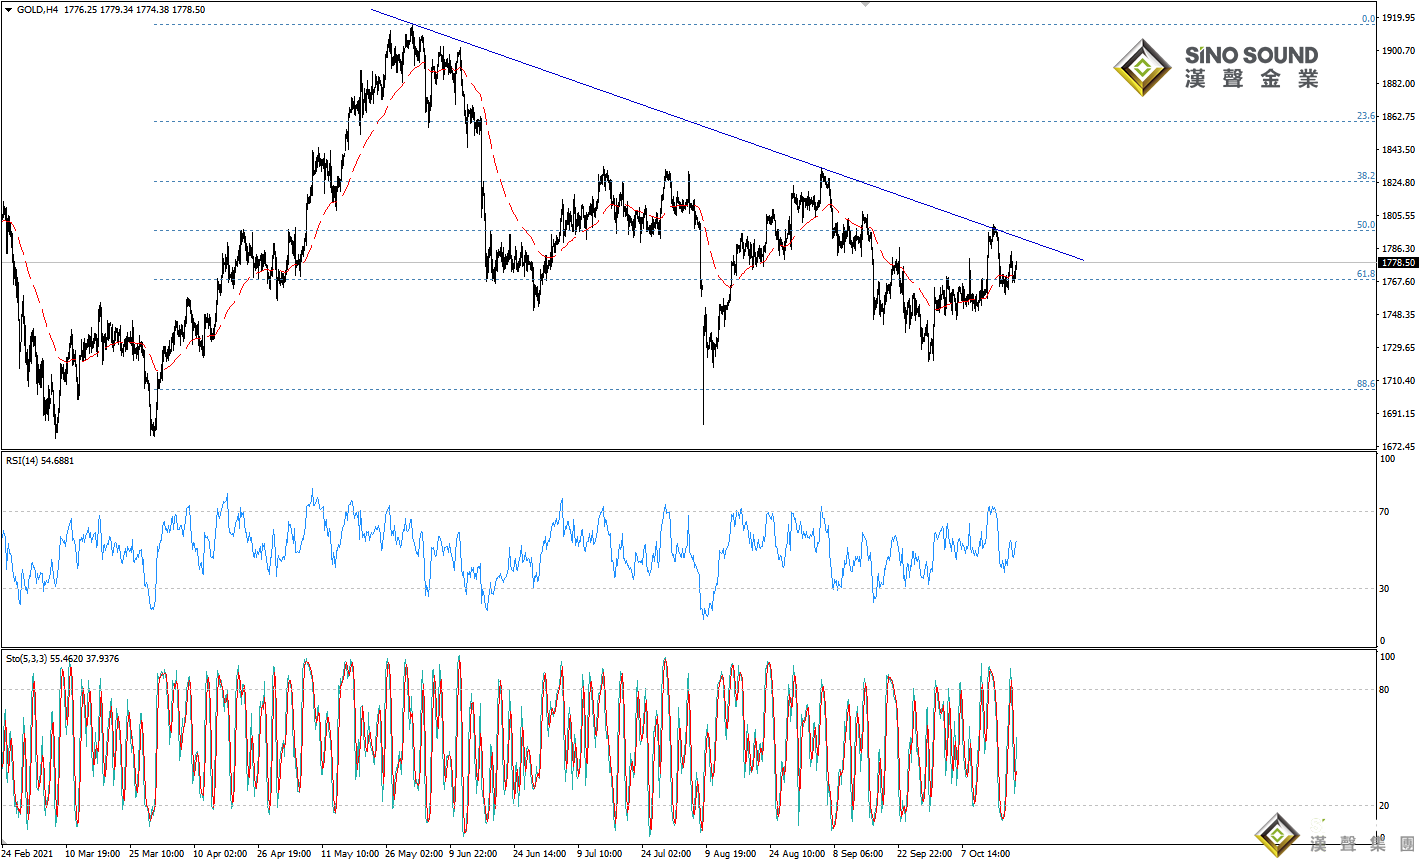This screenshot has height=863, width=1419.
Task: Click the 1919.95 price axis value
Action: 1398,18
